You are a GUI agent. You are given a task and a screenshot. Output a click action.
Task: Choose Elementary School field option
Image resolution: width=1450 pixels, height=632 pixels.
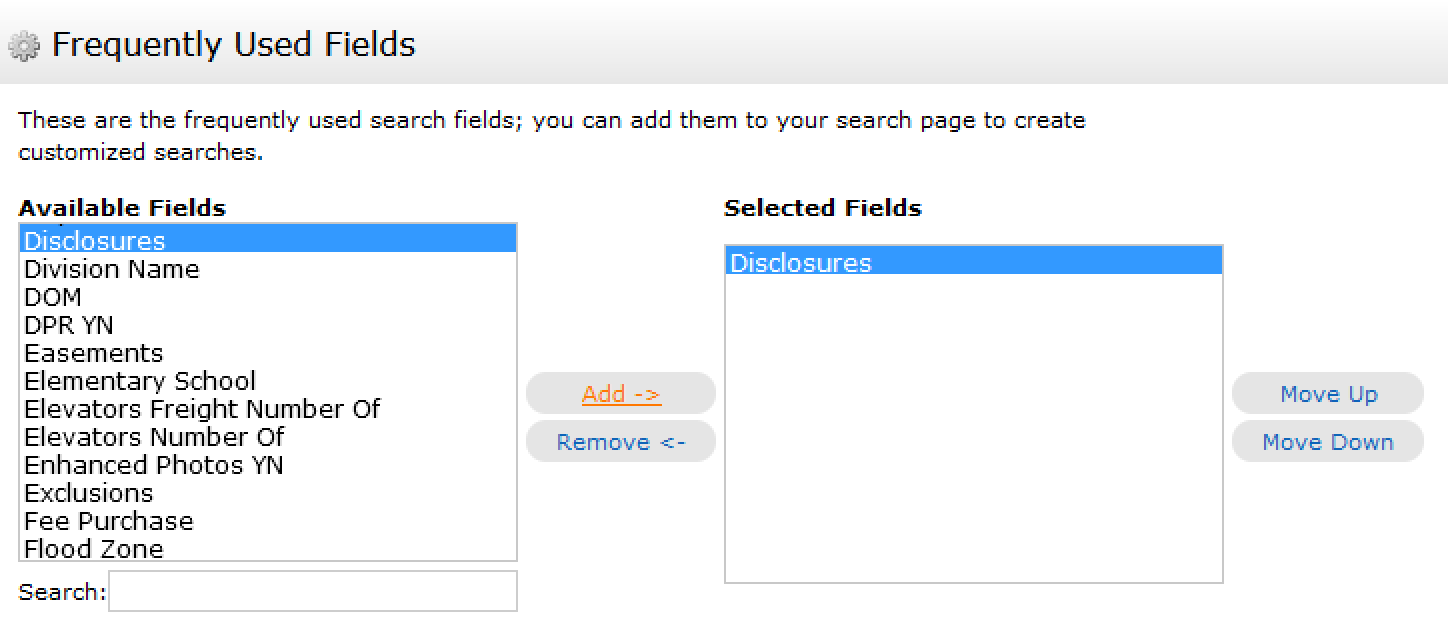point(268,381)
